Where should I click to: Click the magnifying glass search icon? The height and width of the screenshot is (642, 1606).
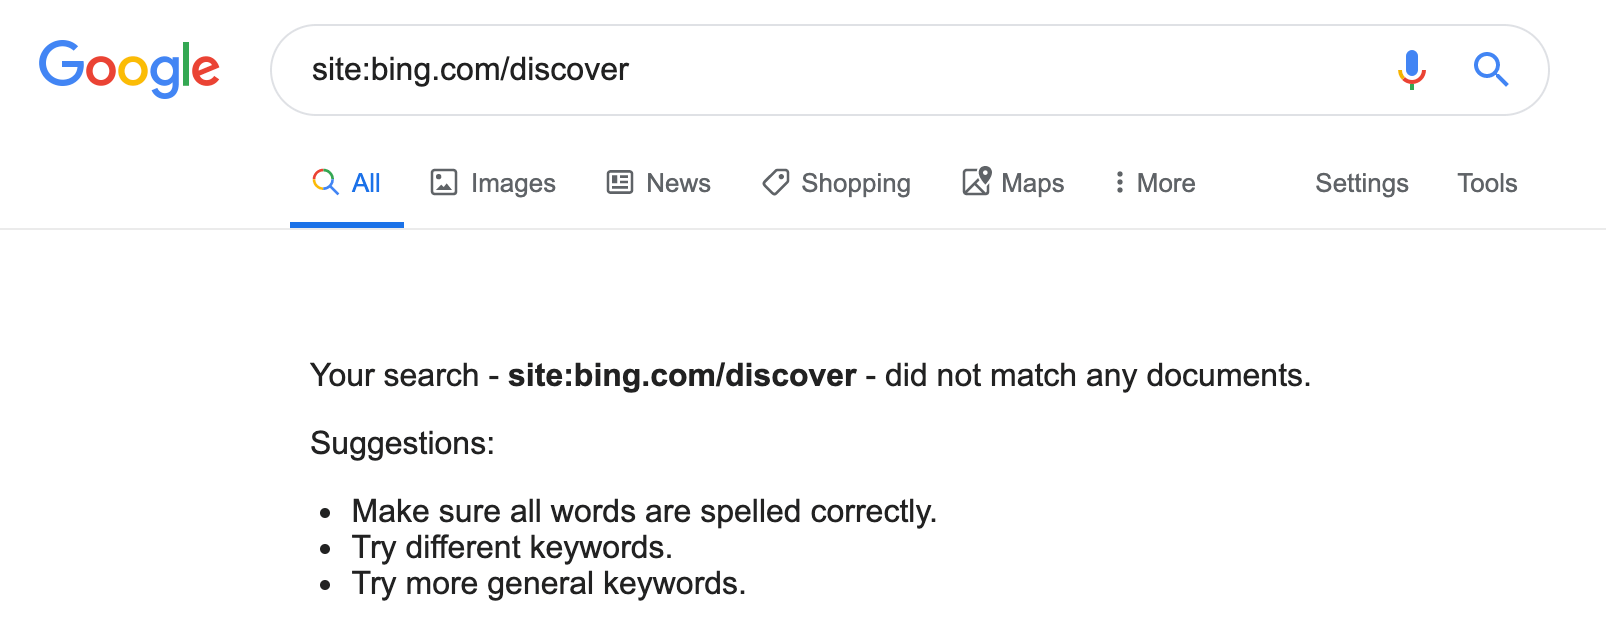coord(1491,70)
